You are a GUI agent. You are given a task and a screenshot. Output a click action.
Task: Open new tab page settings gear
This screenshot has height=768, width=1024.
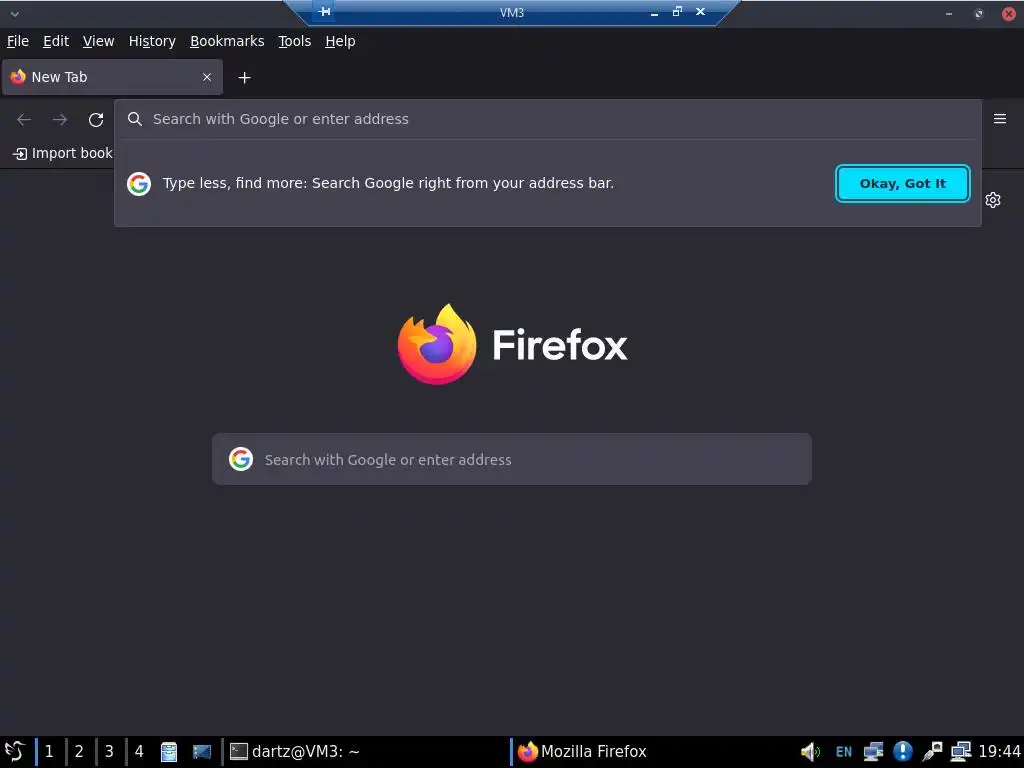pyautogui.click(x=993, y=200)
